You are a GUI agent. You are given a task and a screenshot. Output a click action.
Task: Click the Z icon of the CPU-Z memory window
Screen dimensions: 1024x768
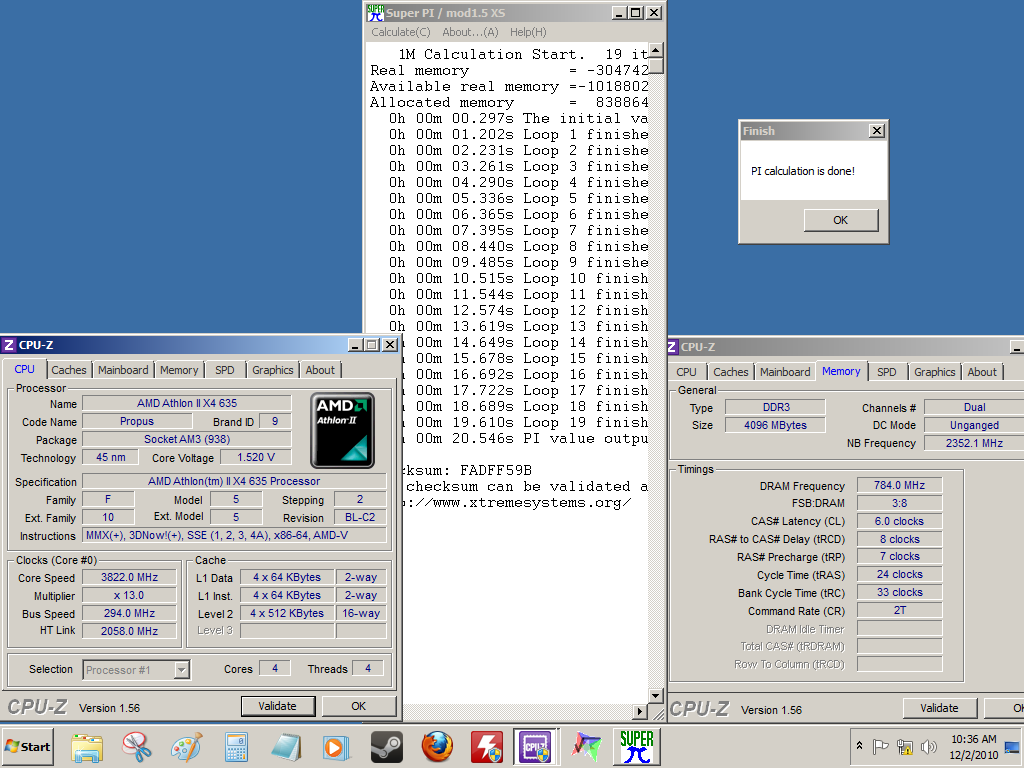pos(673,347)
